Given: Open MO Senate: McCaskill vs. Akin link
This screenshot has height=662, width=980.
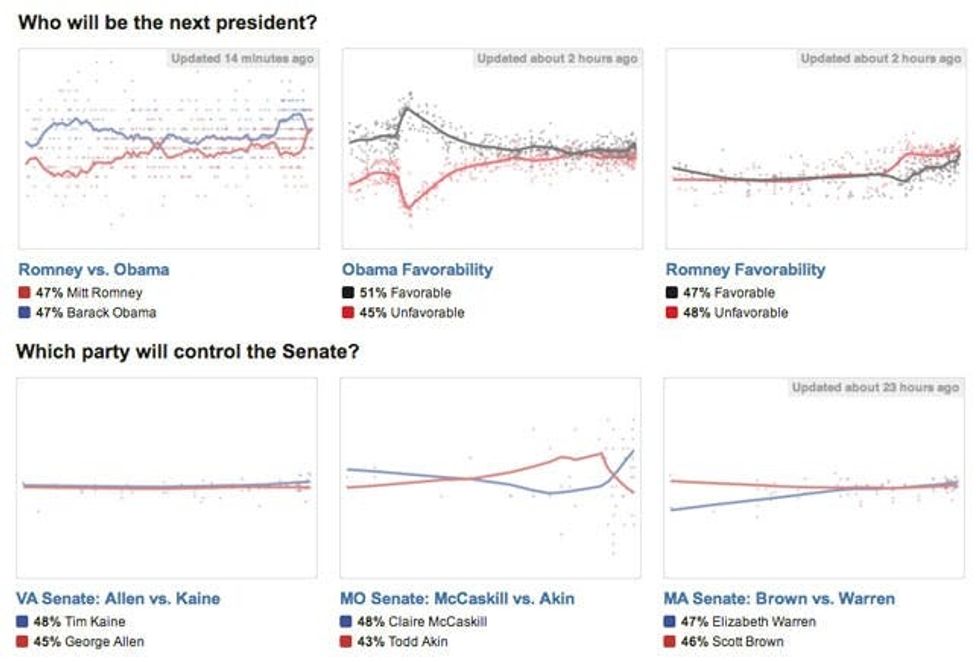Looking at the screenshot, I should point(457,598).
